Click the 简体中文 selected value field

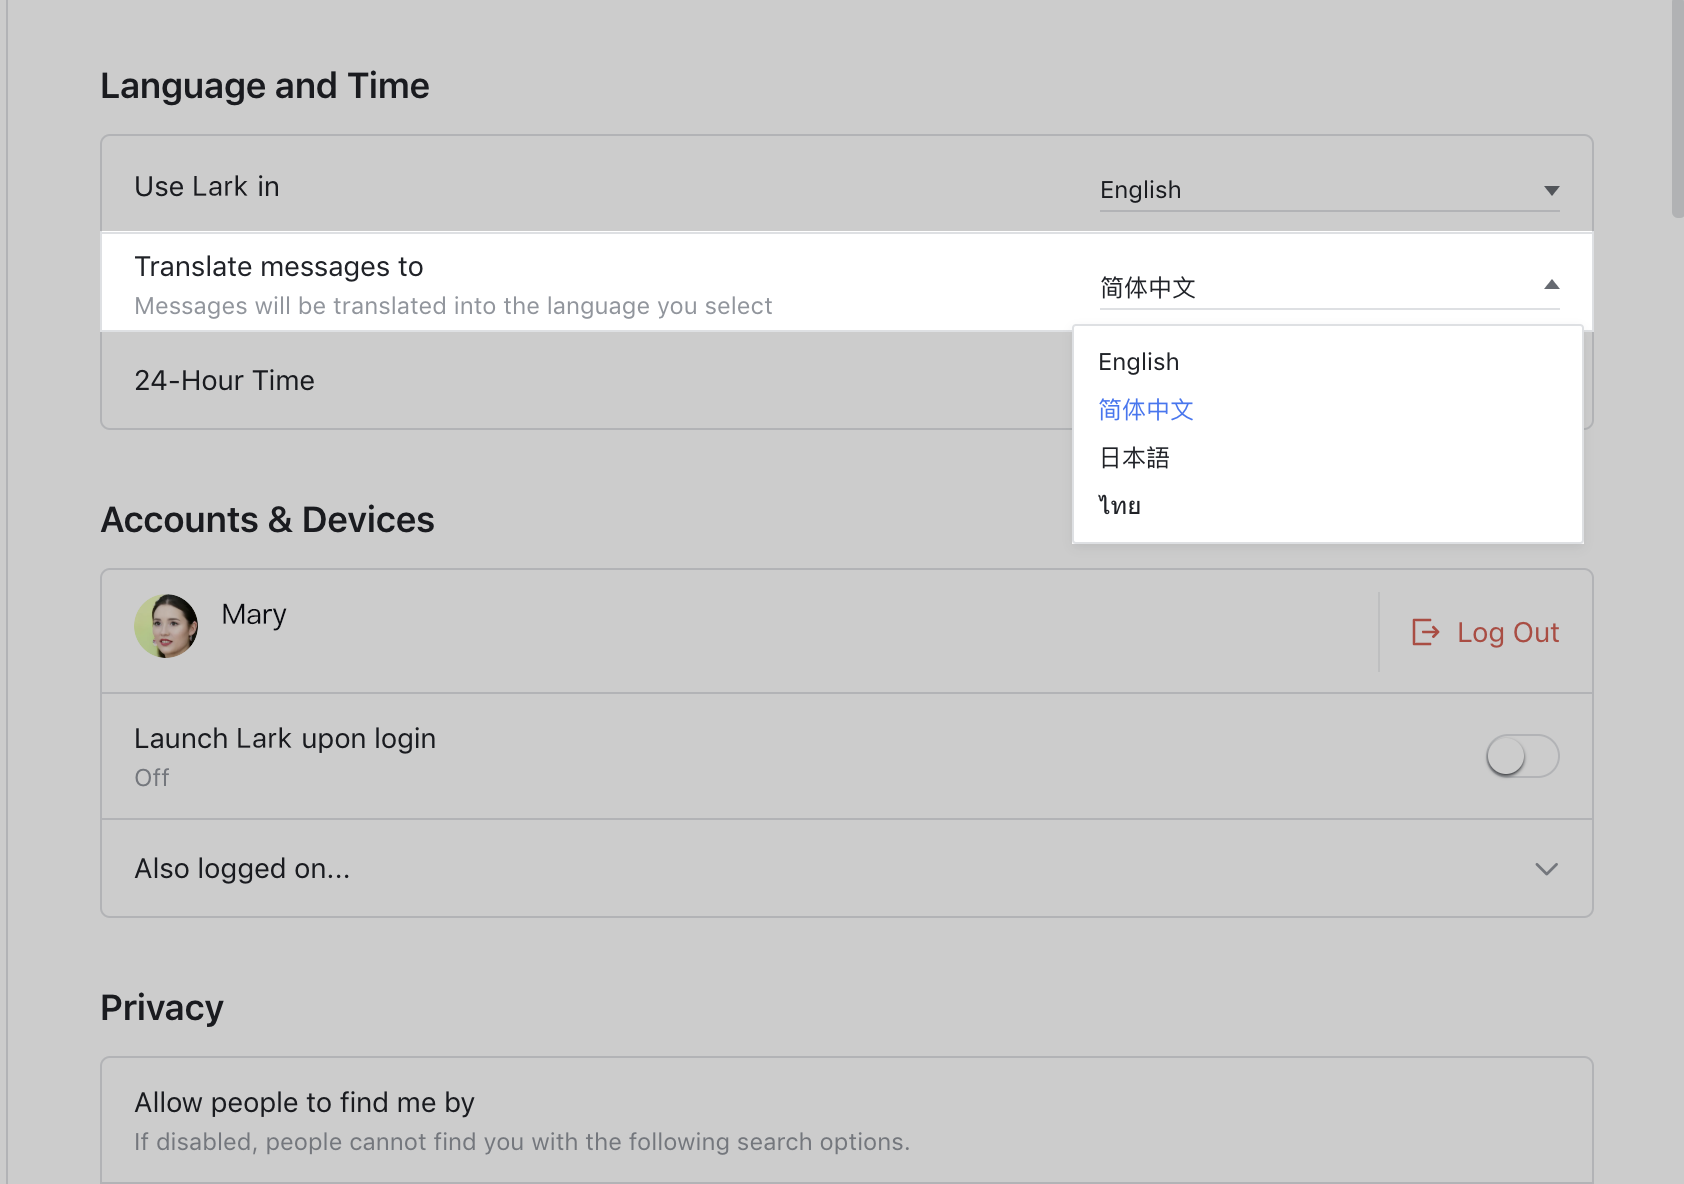pos(1148,288)
